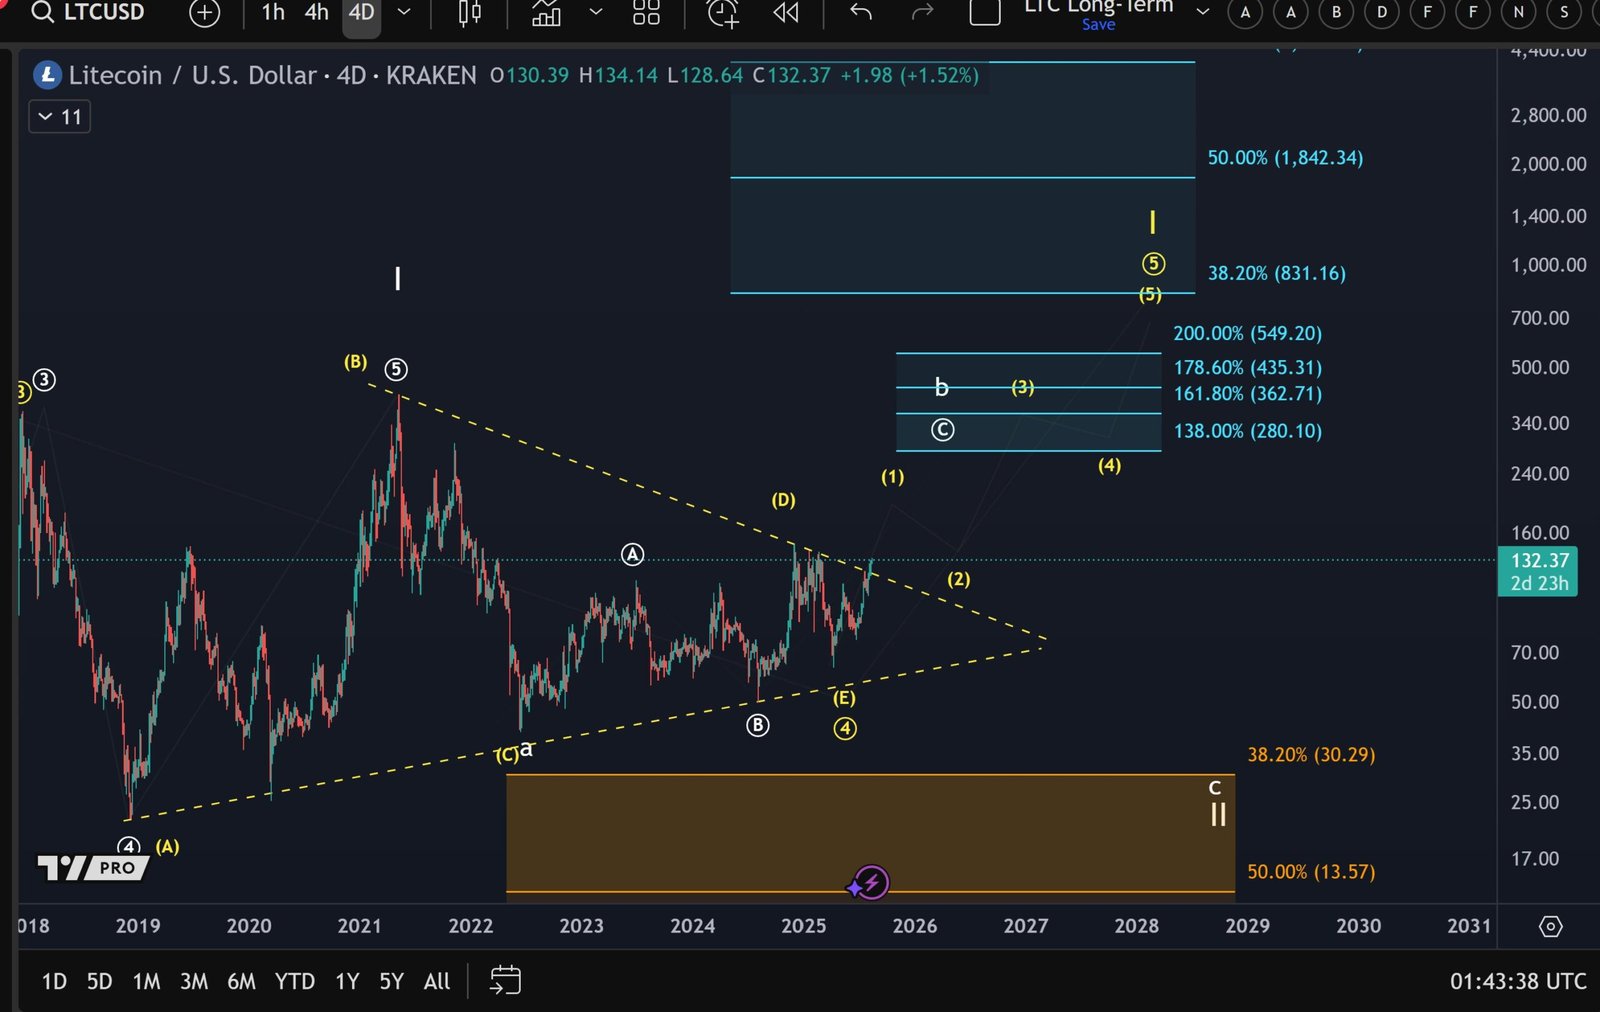Viewport: 1600px width, 1012px height.
Task: Click the Save link under the layout name
Action: click(1097, 25)
